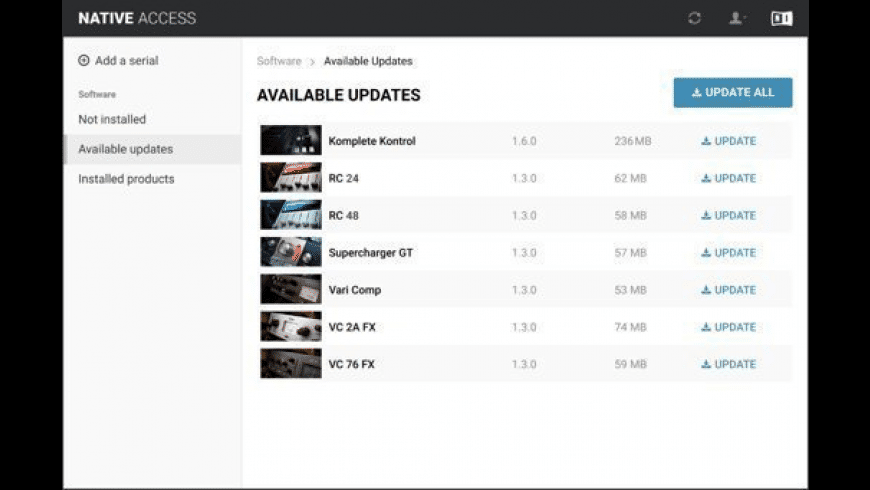This screenshot has width=870, height=490.
Task: Click the 62 MB size value
Action: (x=630, y=178)
